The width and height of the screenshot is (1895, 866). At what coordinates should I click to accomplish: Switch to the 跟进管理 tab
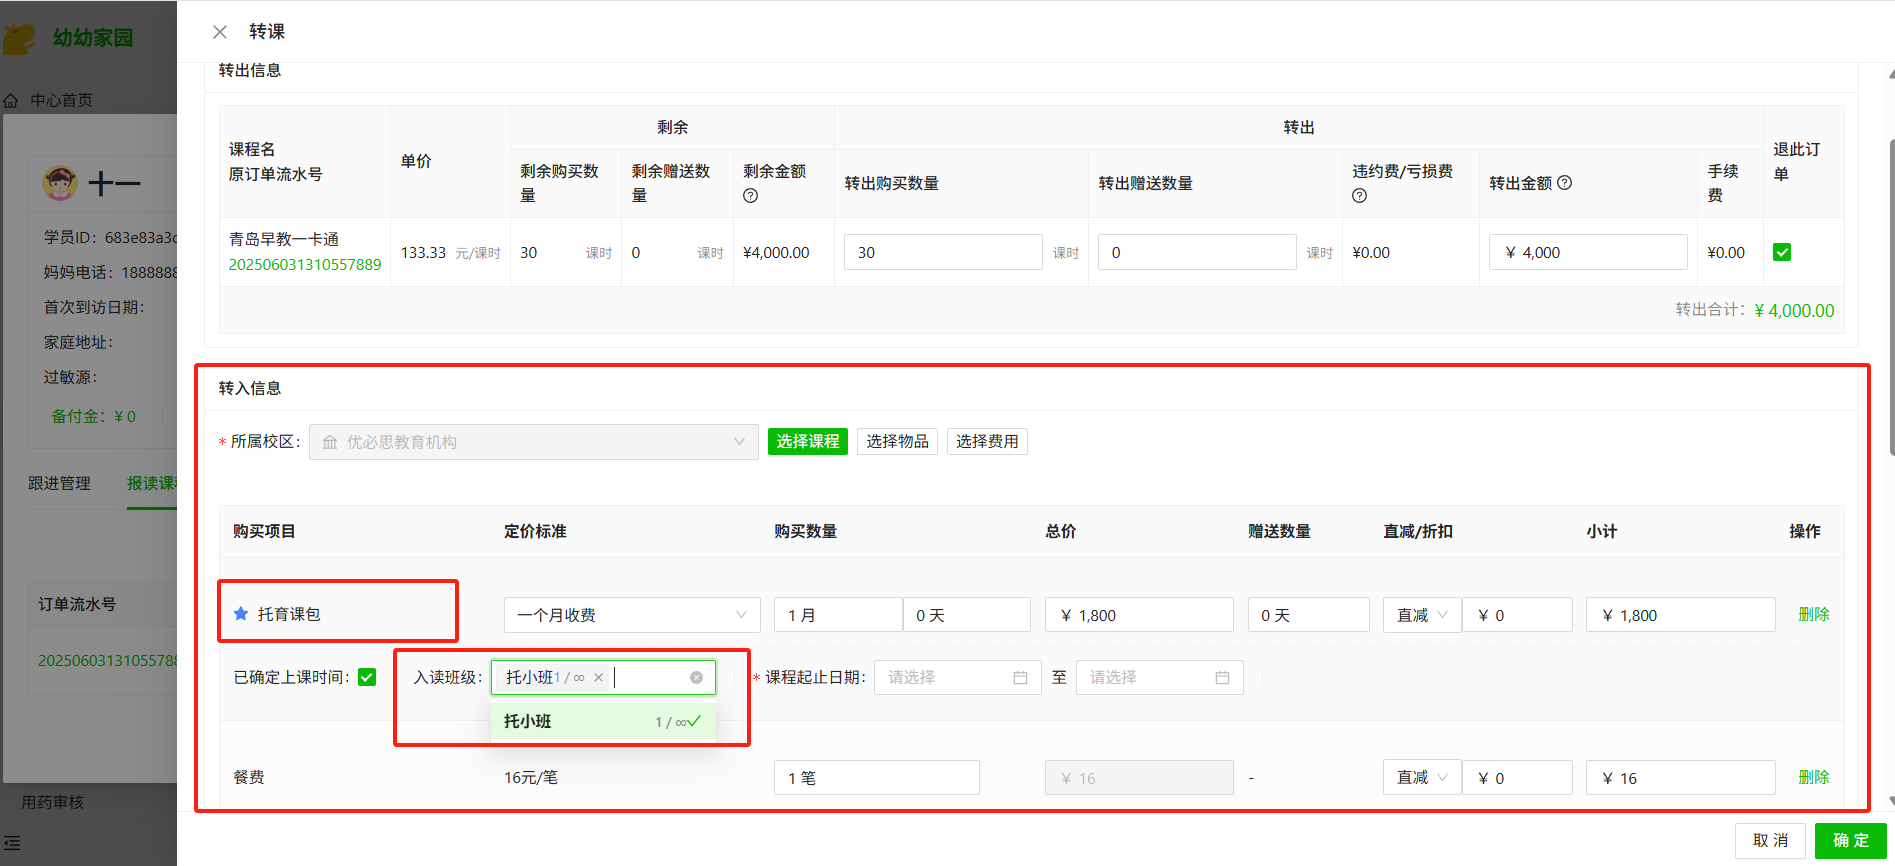click(x=59, y=484)
